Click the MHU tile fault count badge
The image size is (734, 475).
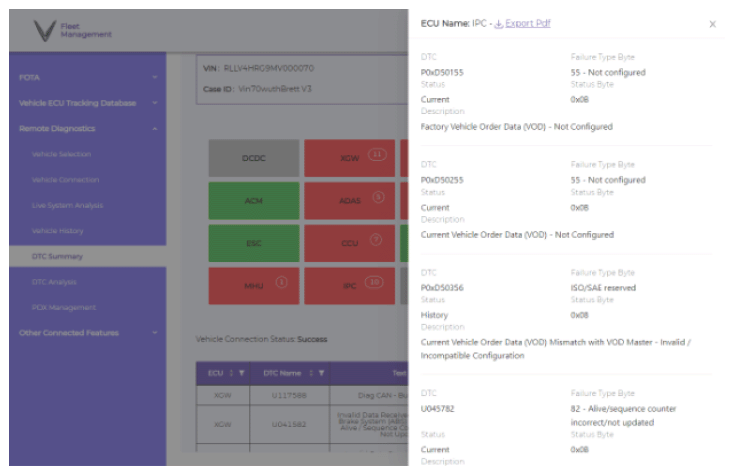click(281, 282)
